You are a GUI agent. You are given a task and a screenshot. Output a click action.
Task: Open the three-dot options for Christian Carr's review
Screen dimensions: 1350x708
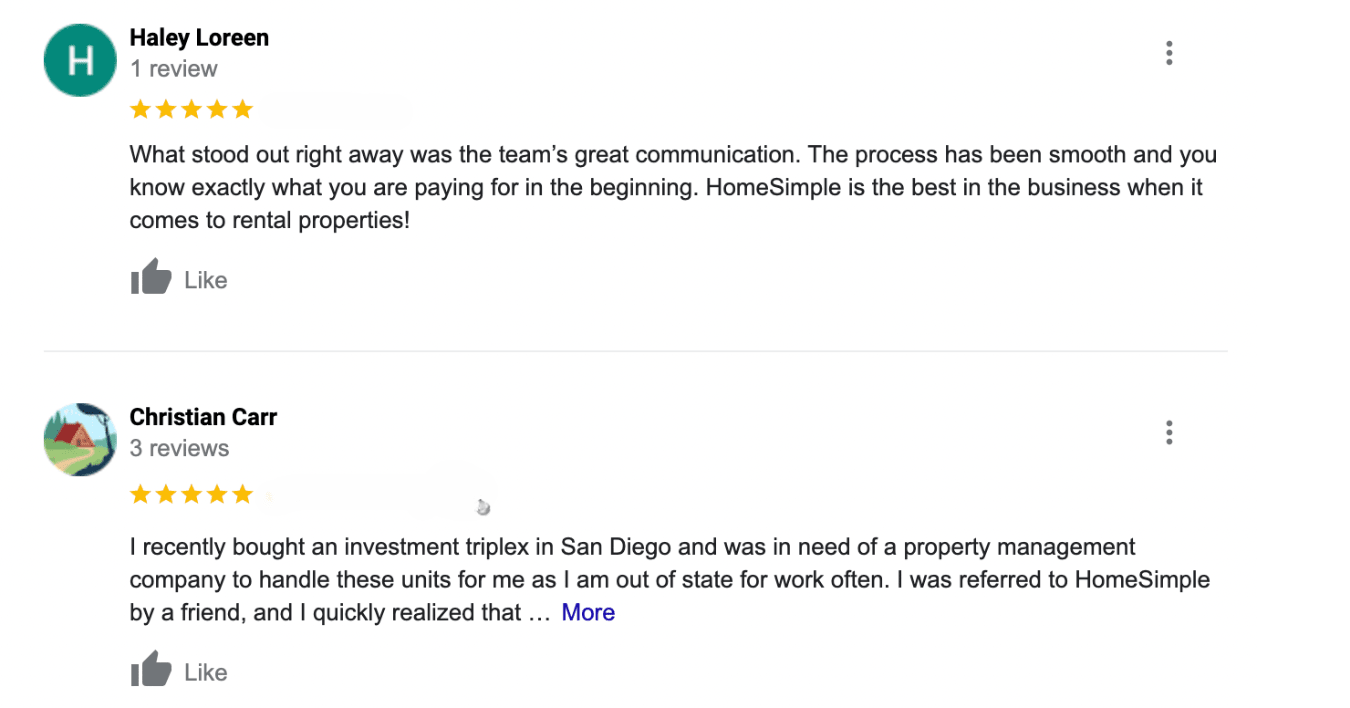(x=1168, y=433)
